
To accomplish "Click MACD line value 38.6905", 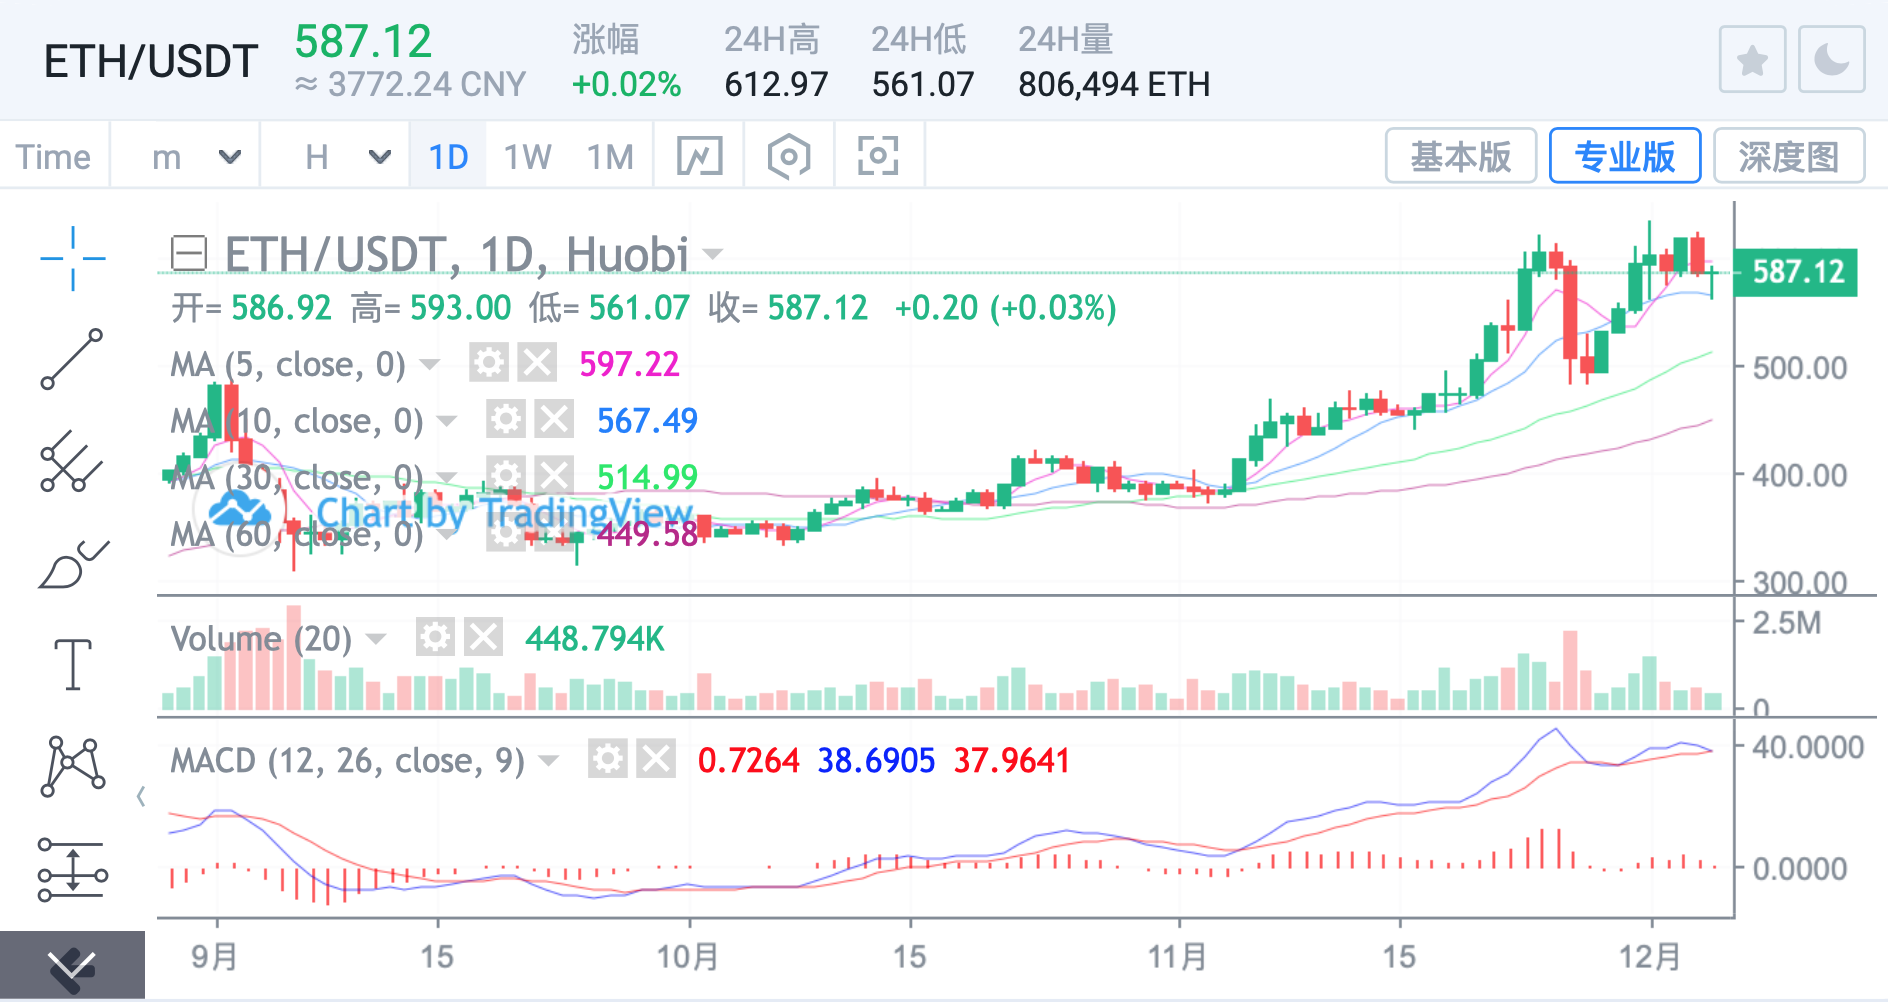I will [x=876, y=761].
